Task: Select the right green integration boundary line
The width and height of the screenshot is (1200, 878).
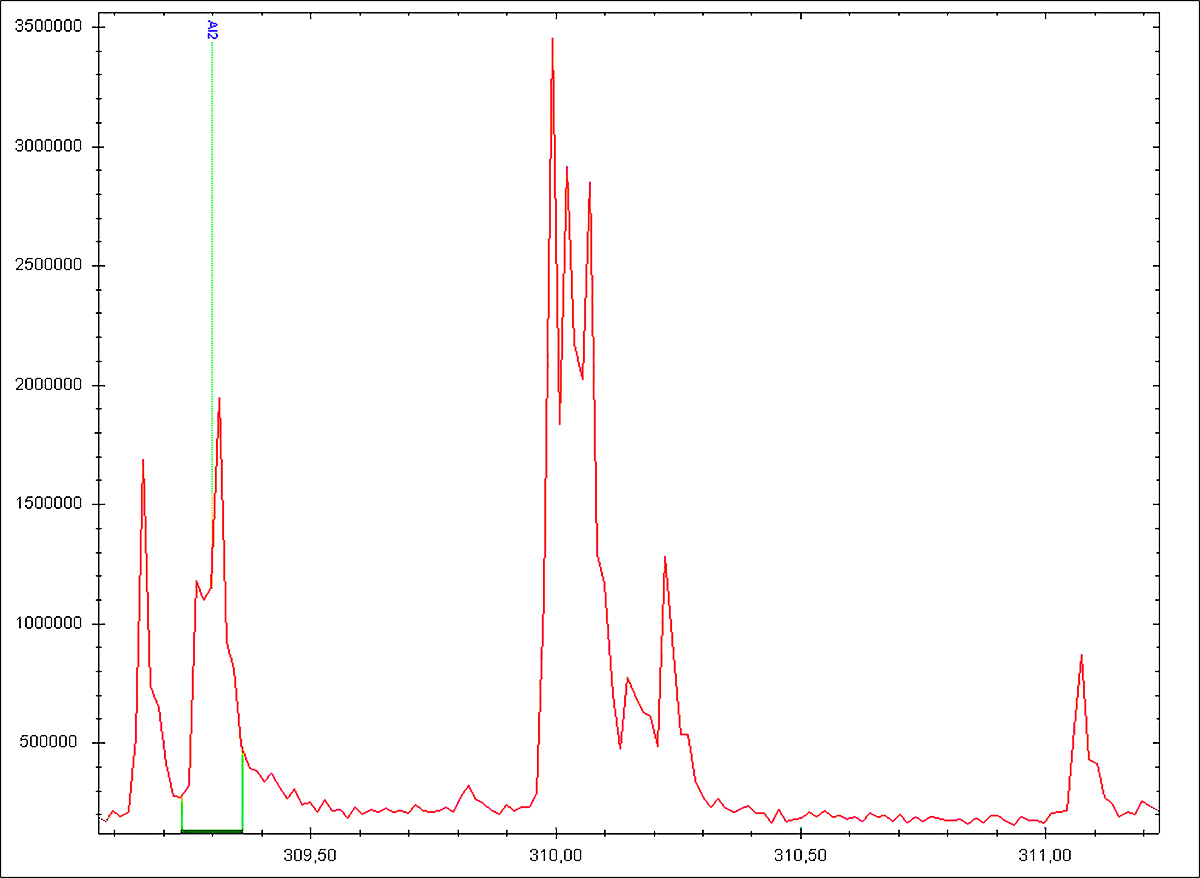Action: tap(243, 790)
